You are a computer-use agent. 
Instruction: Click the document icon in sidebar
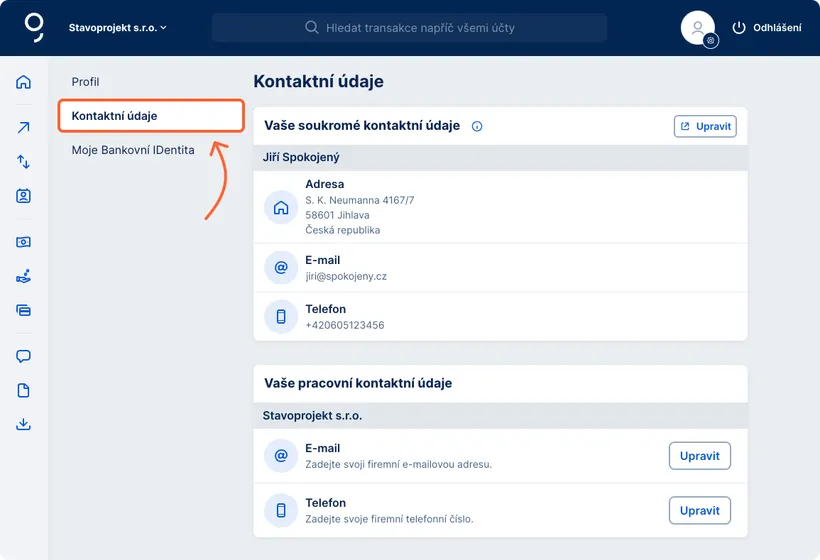click(23, 390)
